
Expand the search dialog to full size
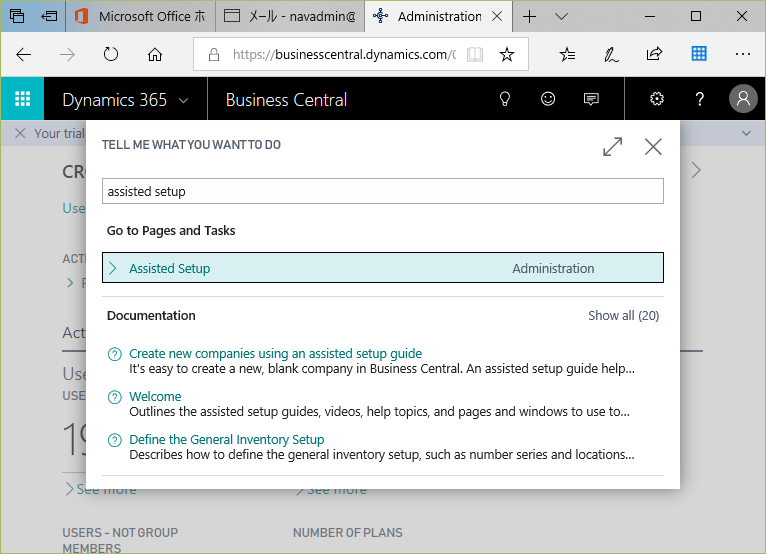tap(613, 147)
